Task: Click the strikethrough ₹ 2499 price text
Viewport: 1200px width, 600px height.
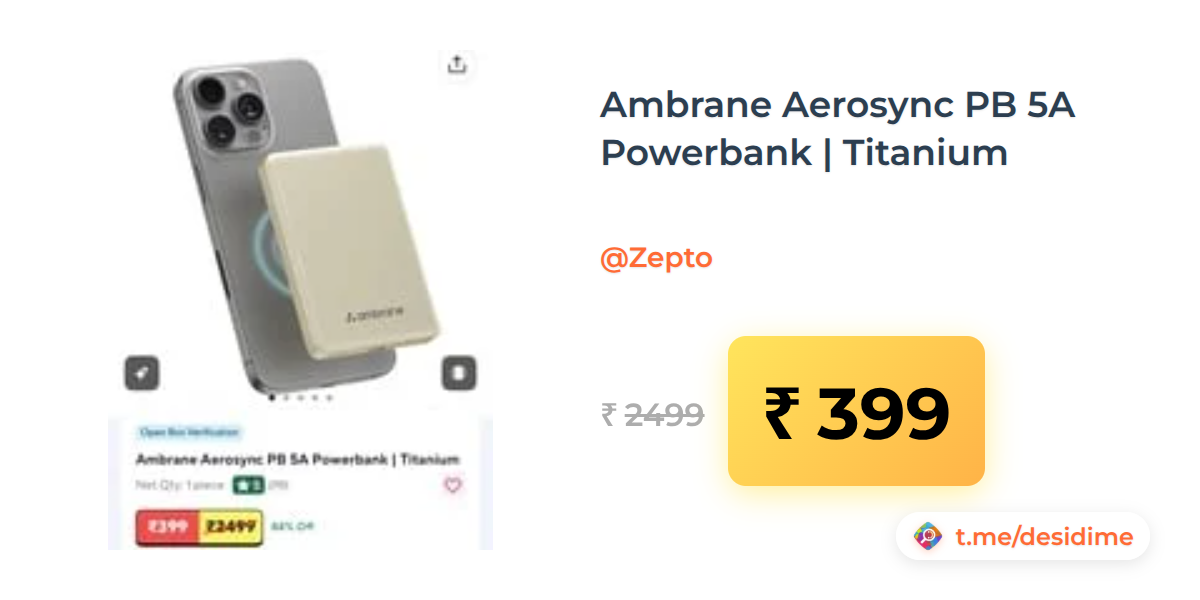Action: pyautogui.click(x=653, y=414)
